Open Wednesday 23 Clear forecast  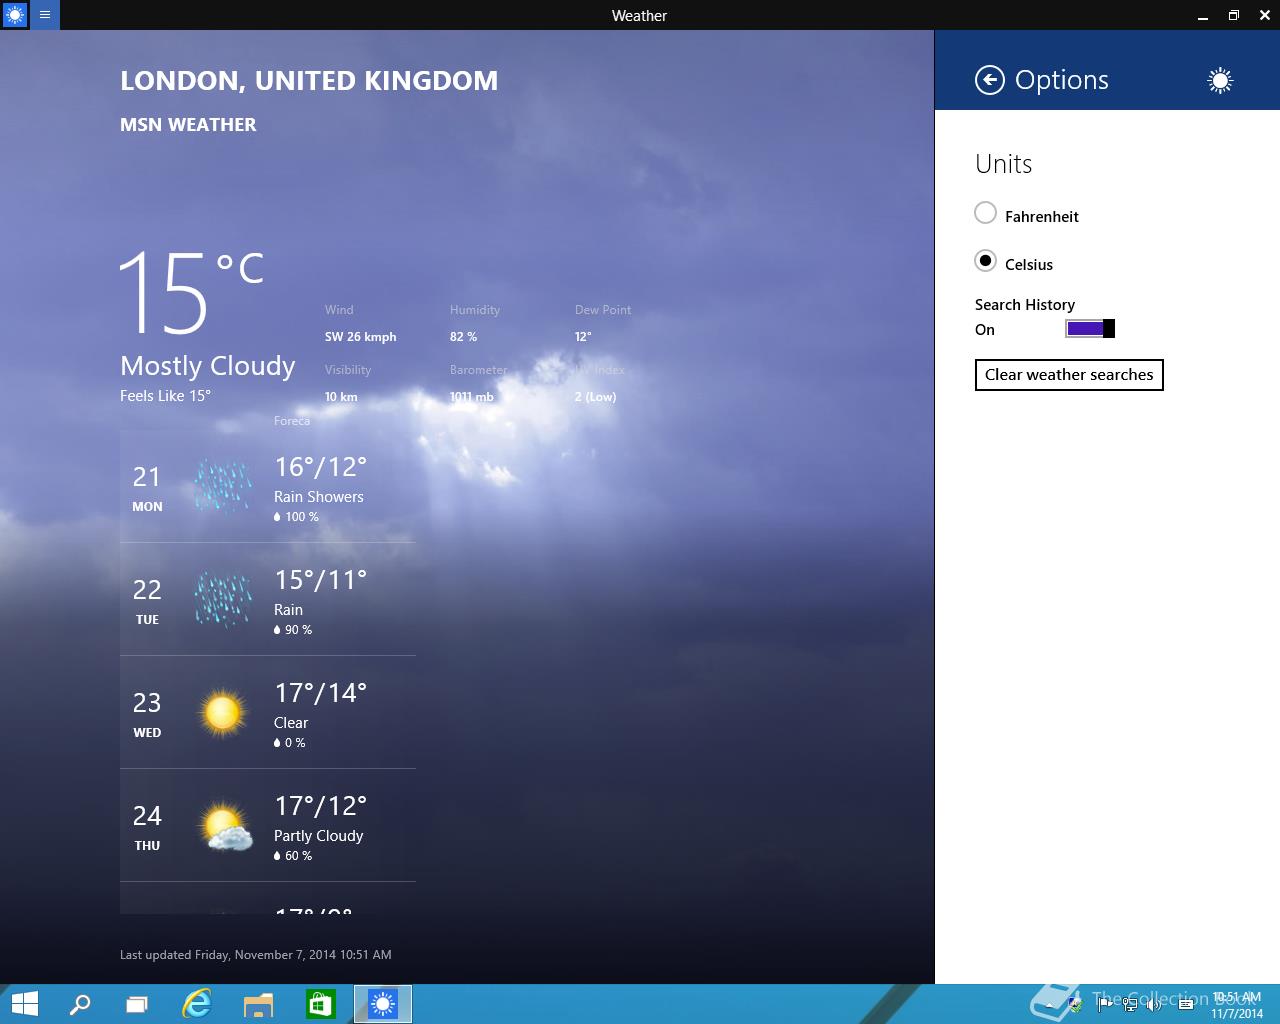(x=268, y=712)
